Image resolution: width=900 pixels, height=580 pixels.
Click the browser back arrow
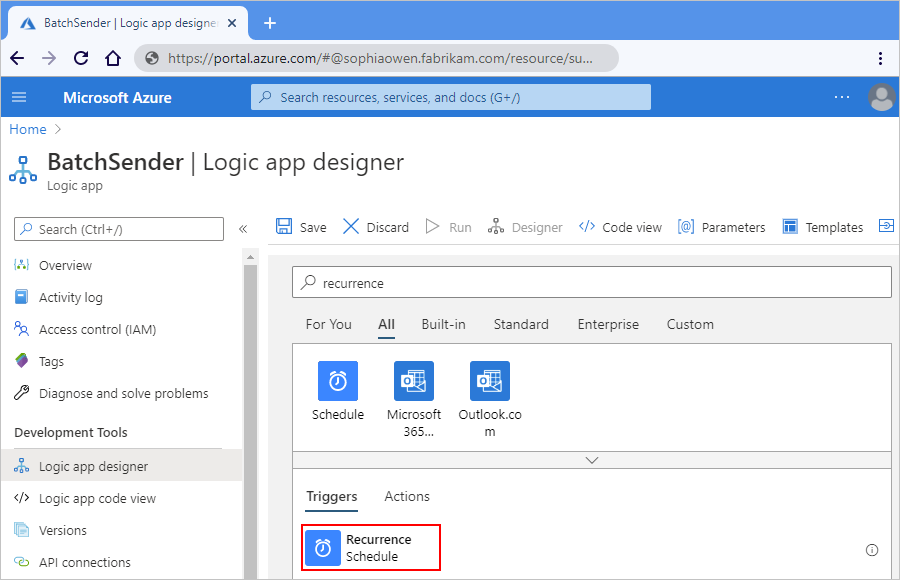(x=17, y=58)
